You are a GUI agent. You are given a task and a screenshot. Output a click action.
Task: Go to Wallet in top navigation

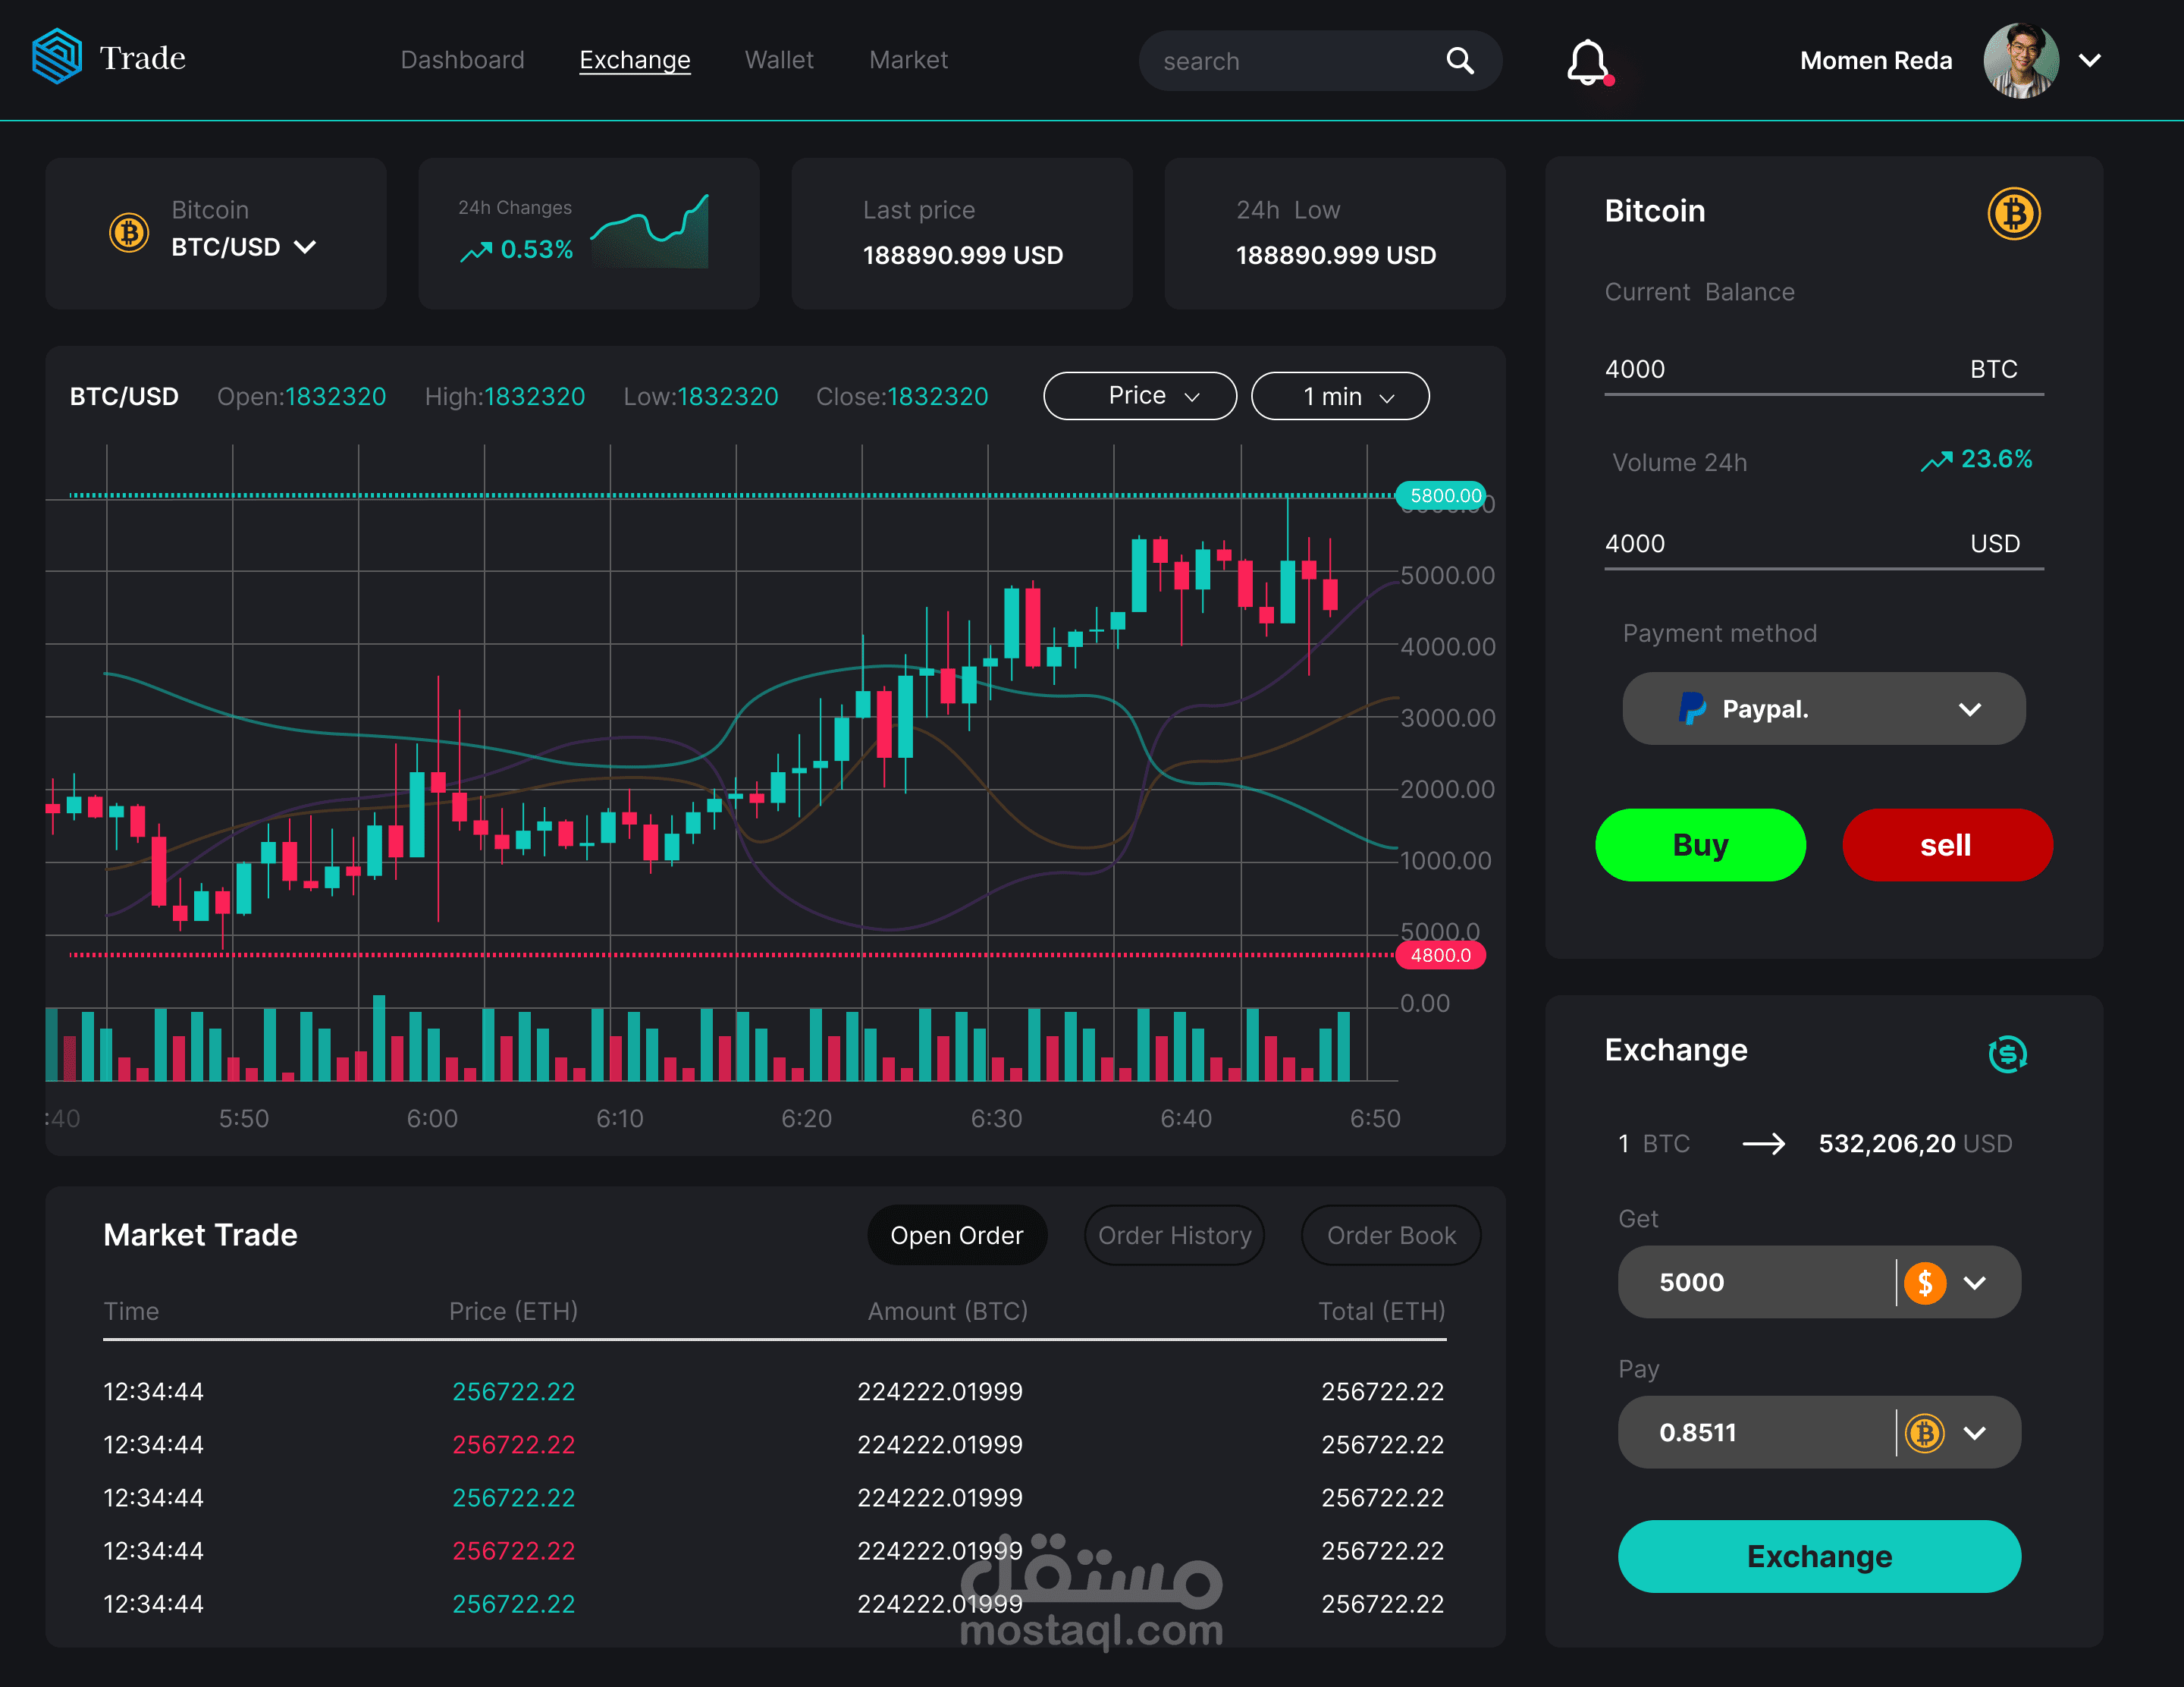[x=779, y=60]
